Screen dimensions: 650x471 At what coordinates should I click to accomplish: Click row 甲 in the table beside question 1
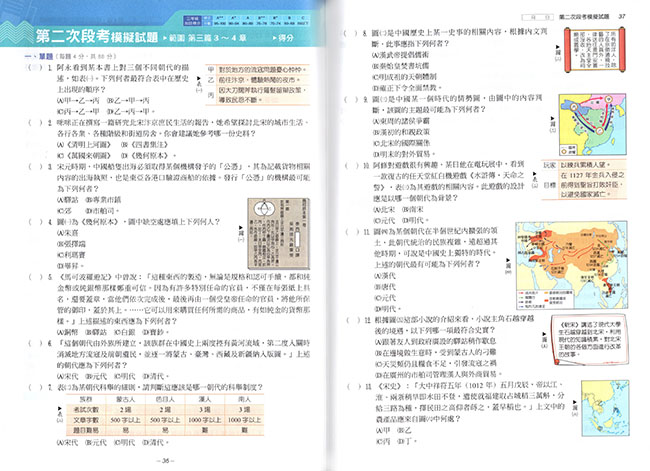(258, 69)
